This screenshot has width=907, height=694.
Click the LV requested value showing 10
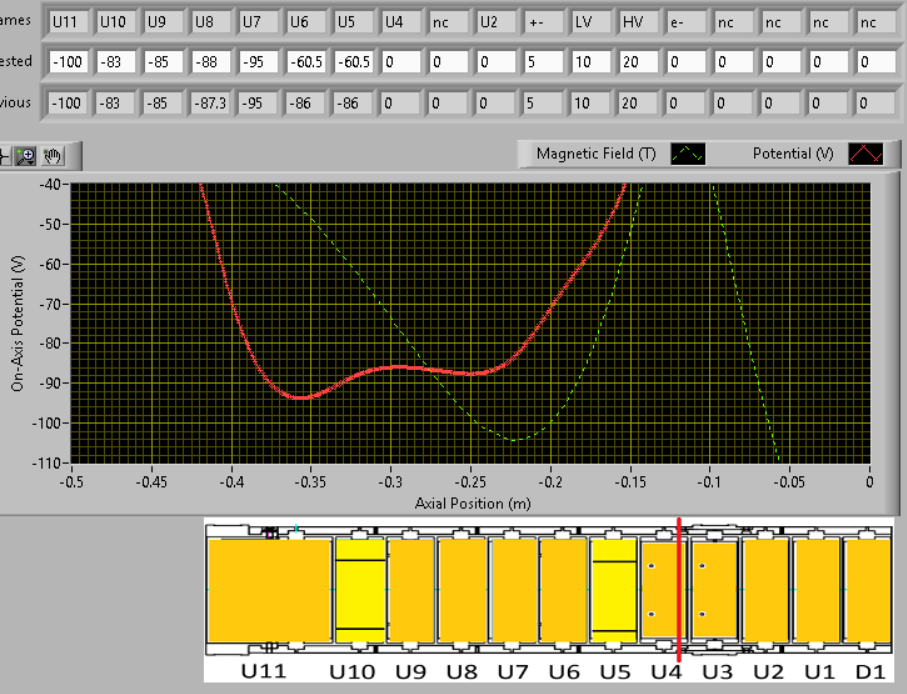[591, 62]
